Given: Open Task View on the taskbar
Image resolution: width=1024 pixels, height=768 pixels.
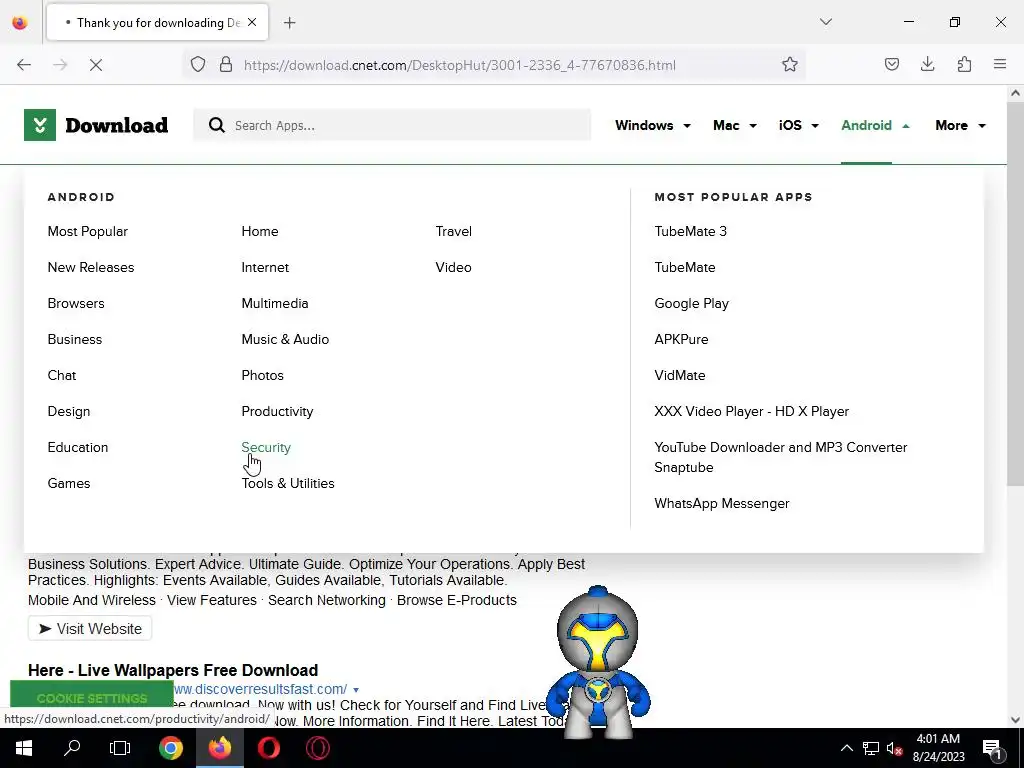Looking at the screenshot, I should [120, 748].
